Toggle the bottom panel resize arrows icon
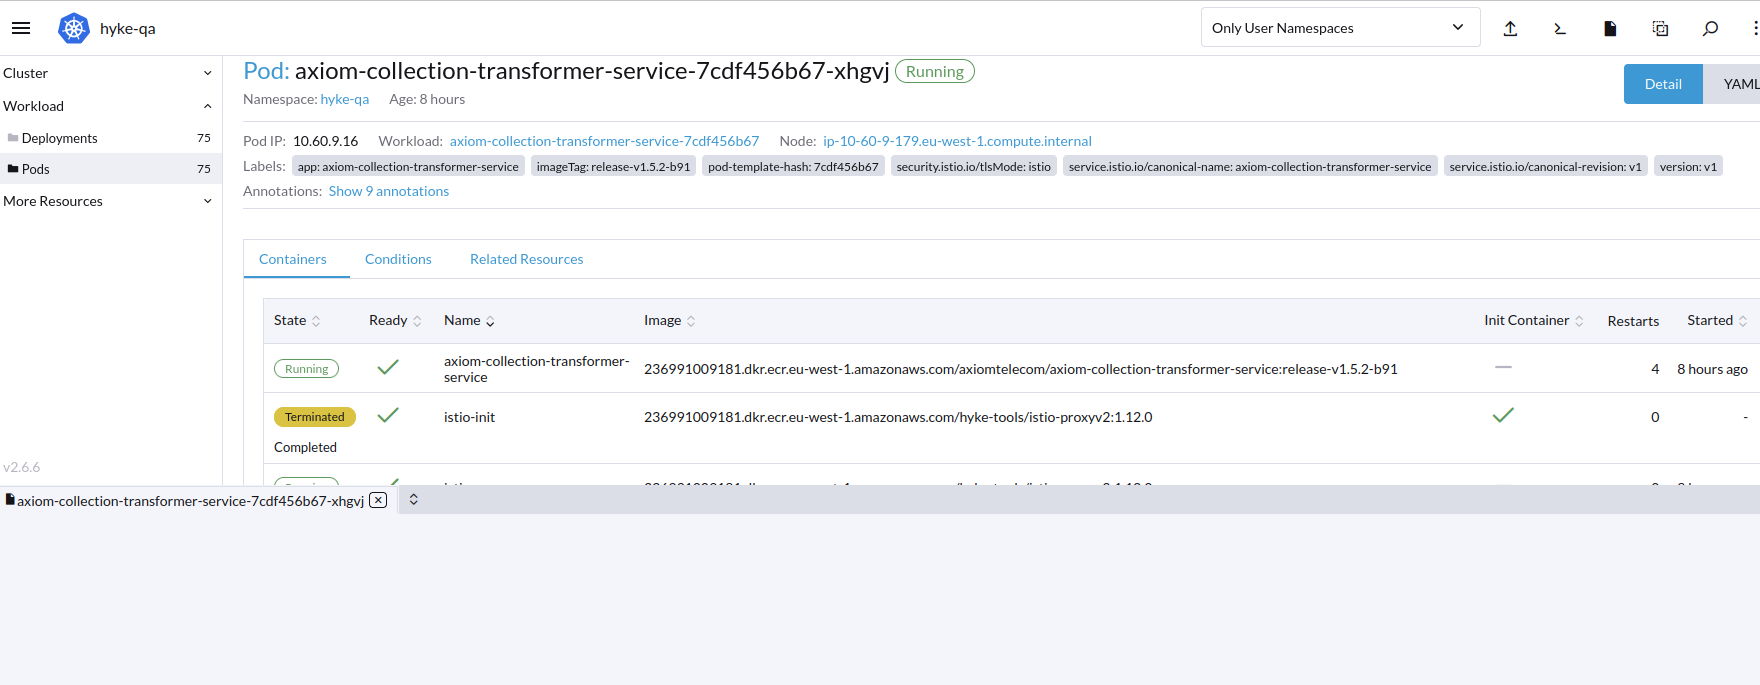The width and height of the screenshot is (1760, 685). (413, 499)
